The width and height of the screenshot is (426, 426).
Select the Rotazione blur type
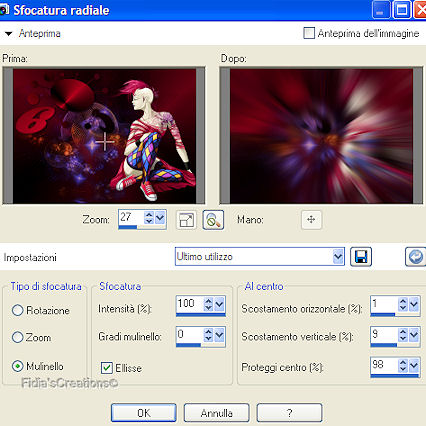point(17,310)
